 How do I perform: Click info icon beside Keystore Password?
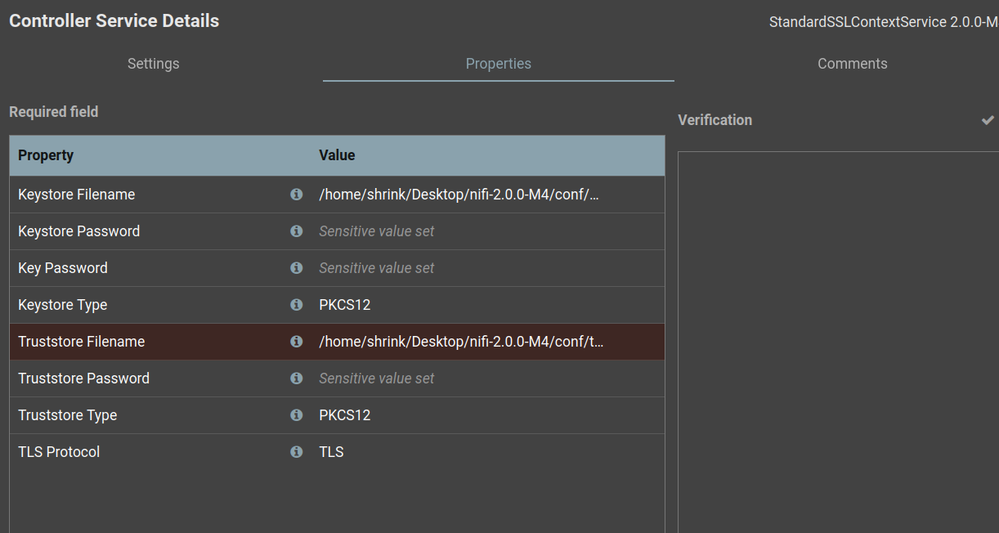tap(296, 231)
